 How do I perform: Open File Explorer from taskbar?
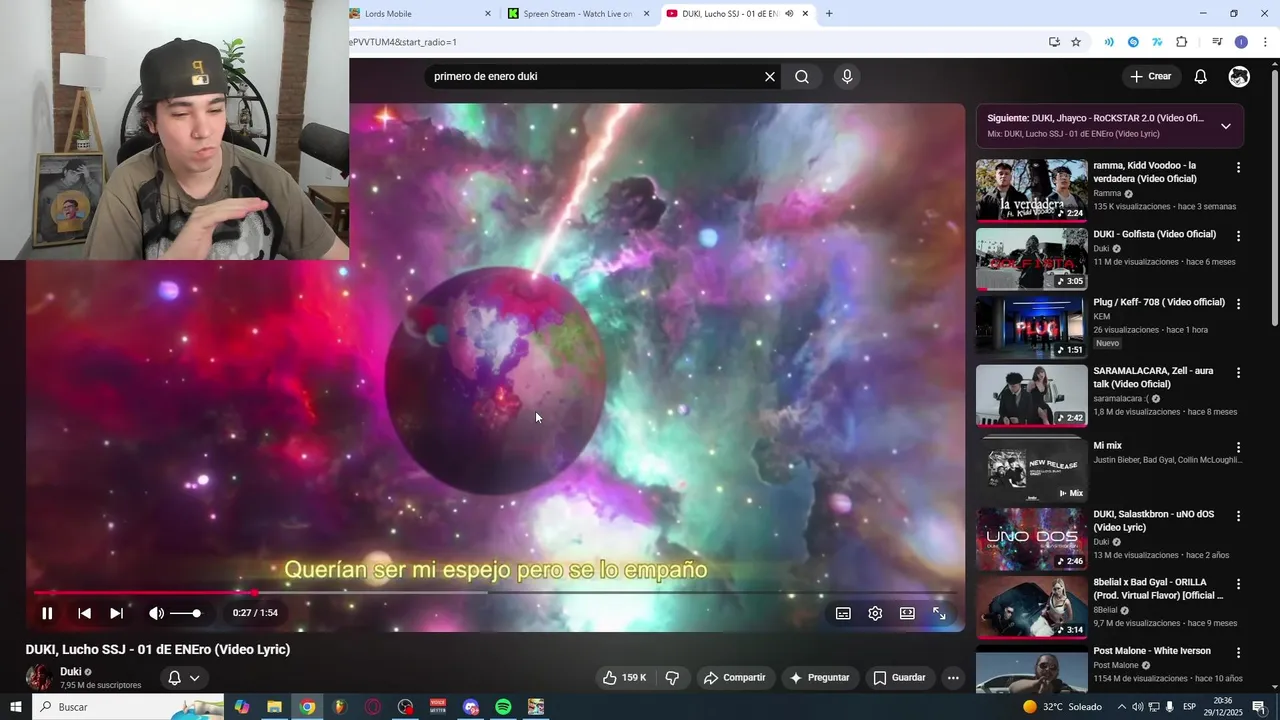(x=274, y=707)
